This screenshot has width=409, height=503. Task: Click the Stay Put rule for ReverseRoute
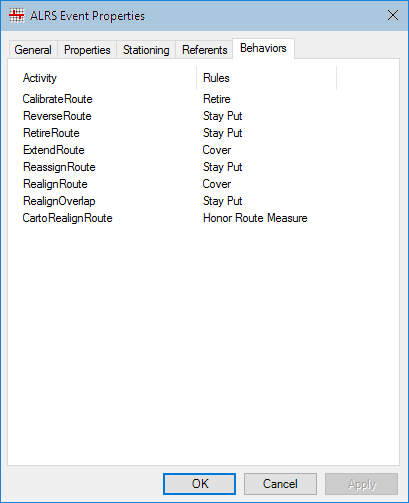[222, 116]
